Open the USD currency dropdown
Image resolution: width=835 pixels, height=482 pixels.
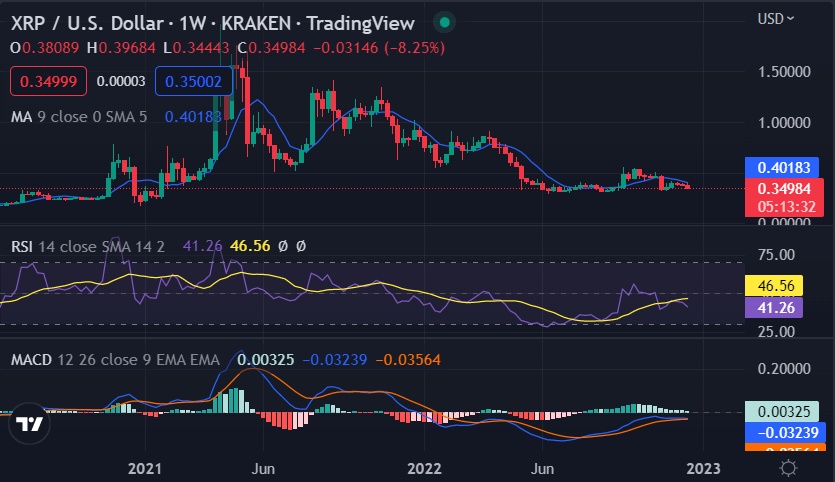click(776, 19)
